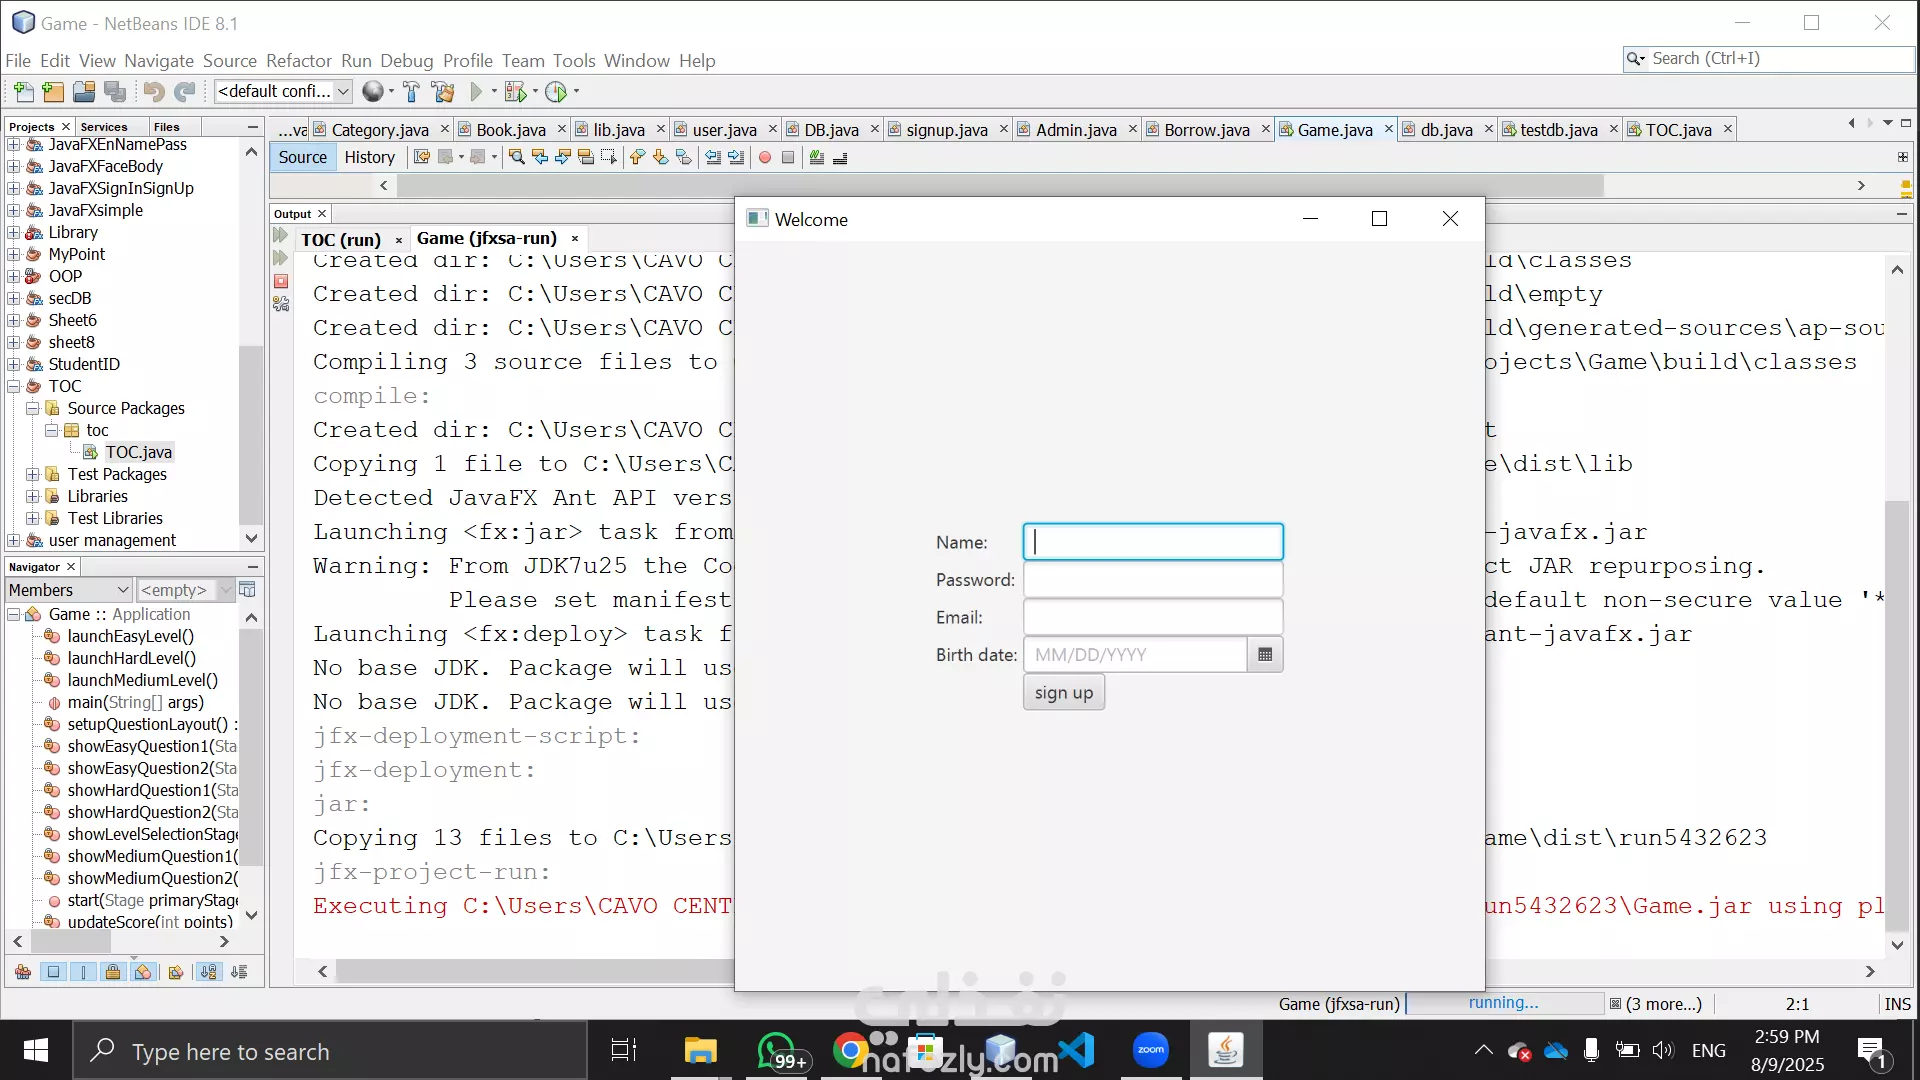Click the New Project toolbar icon
This screenshot has width=1920, height=1080.
(53, 92)
